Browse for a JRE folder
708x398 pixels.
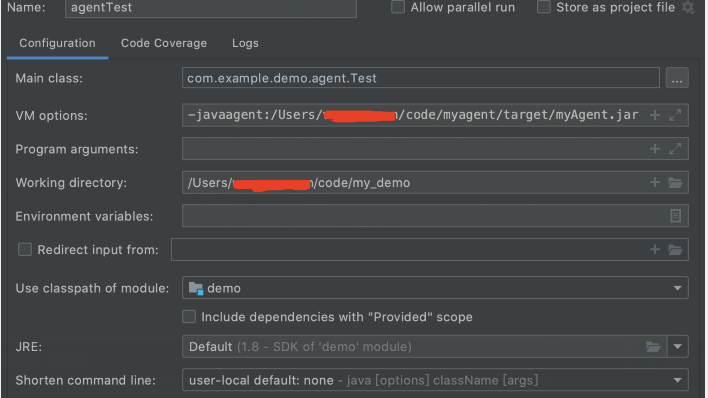coord(653,346)
